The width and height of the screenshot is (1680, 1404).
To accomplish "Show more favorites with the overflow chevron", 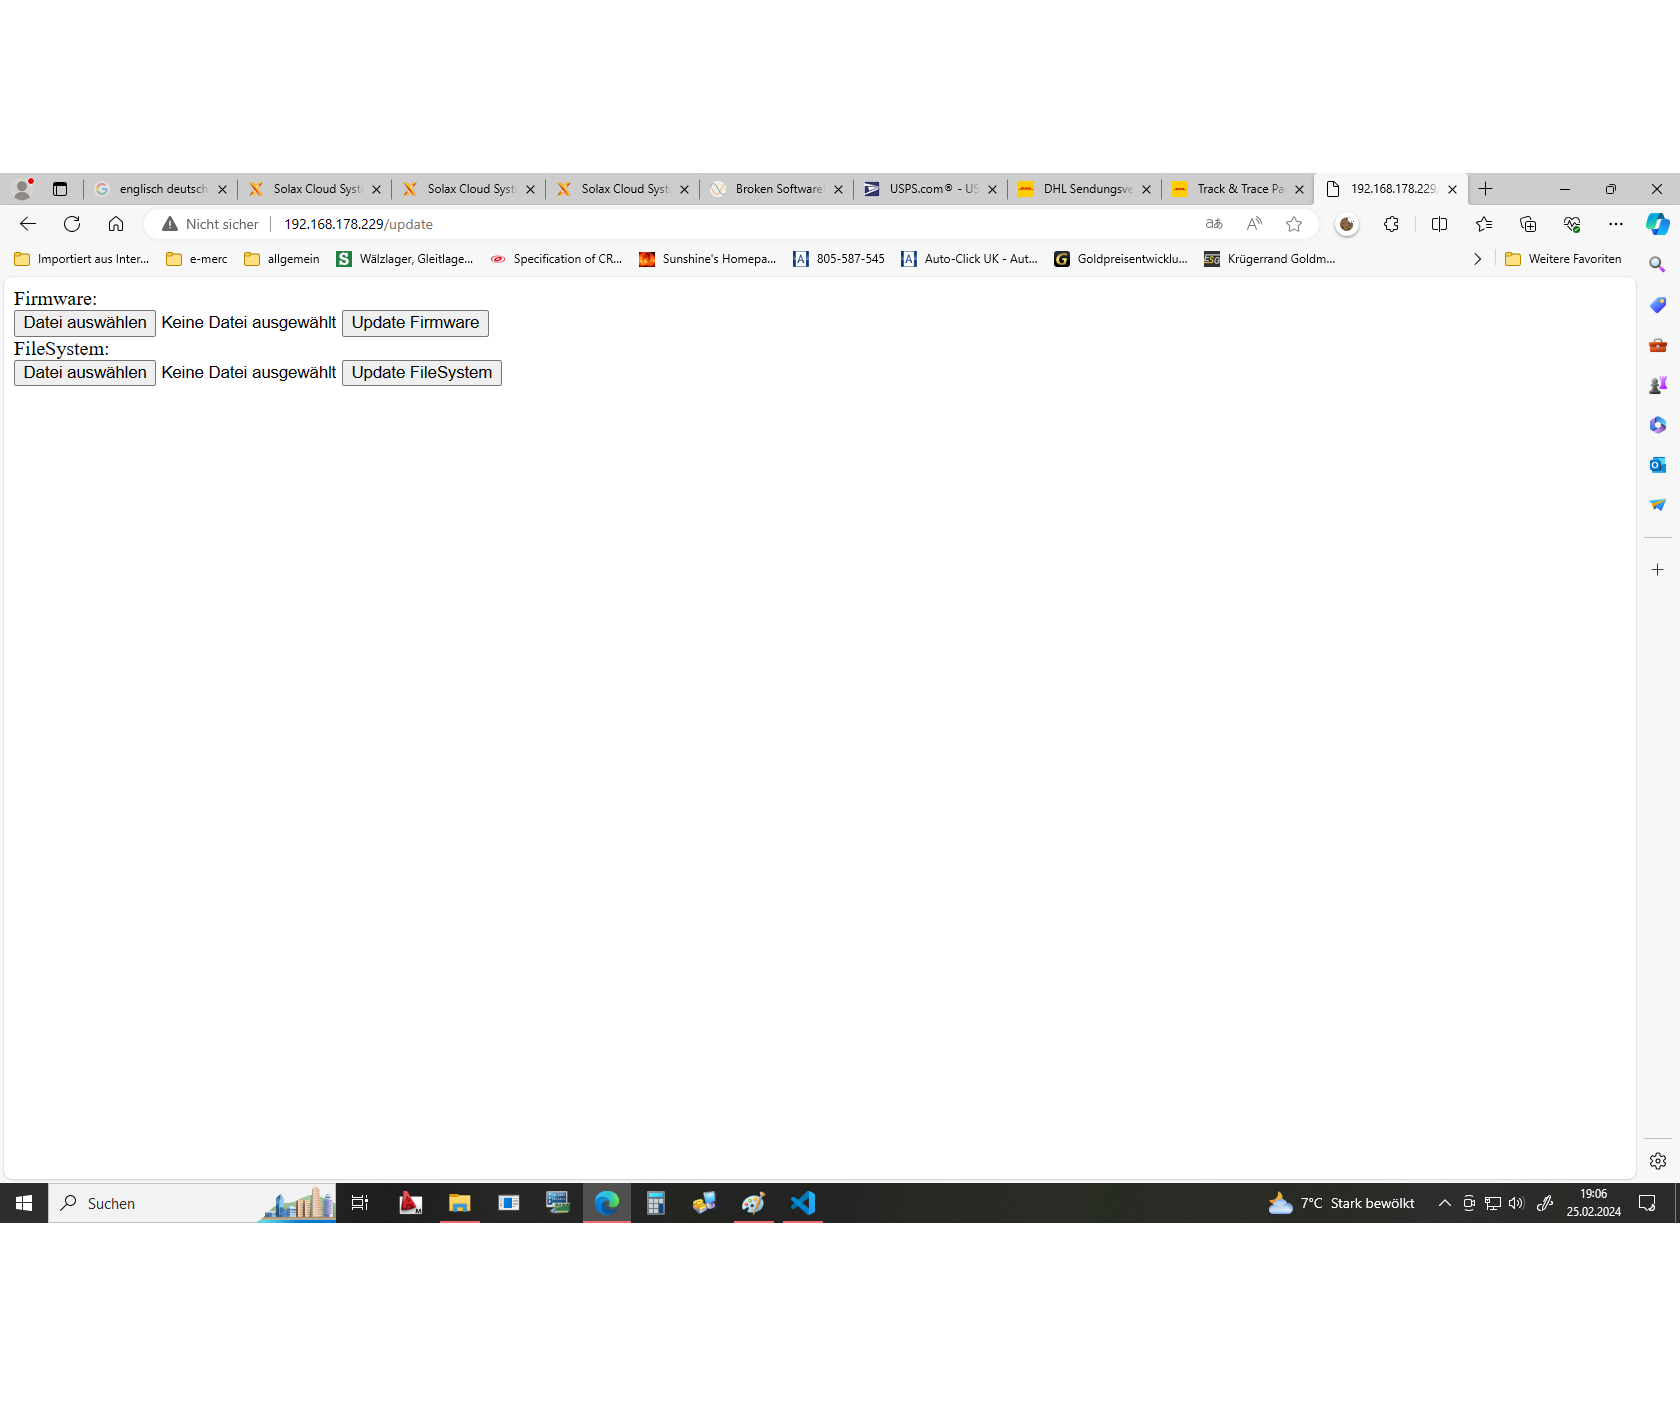I will (1477, 259).
